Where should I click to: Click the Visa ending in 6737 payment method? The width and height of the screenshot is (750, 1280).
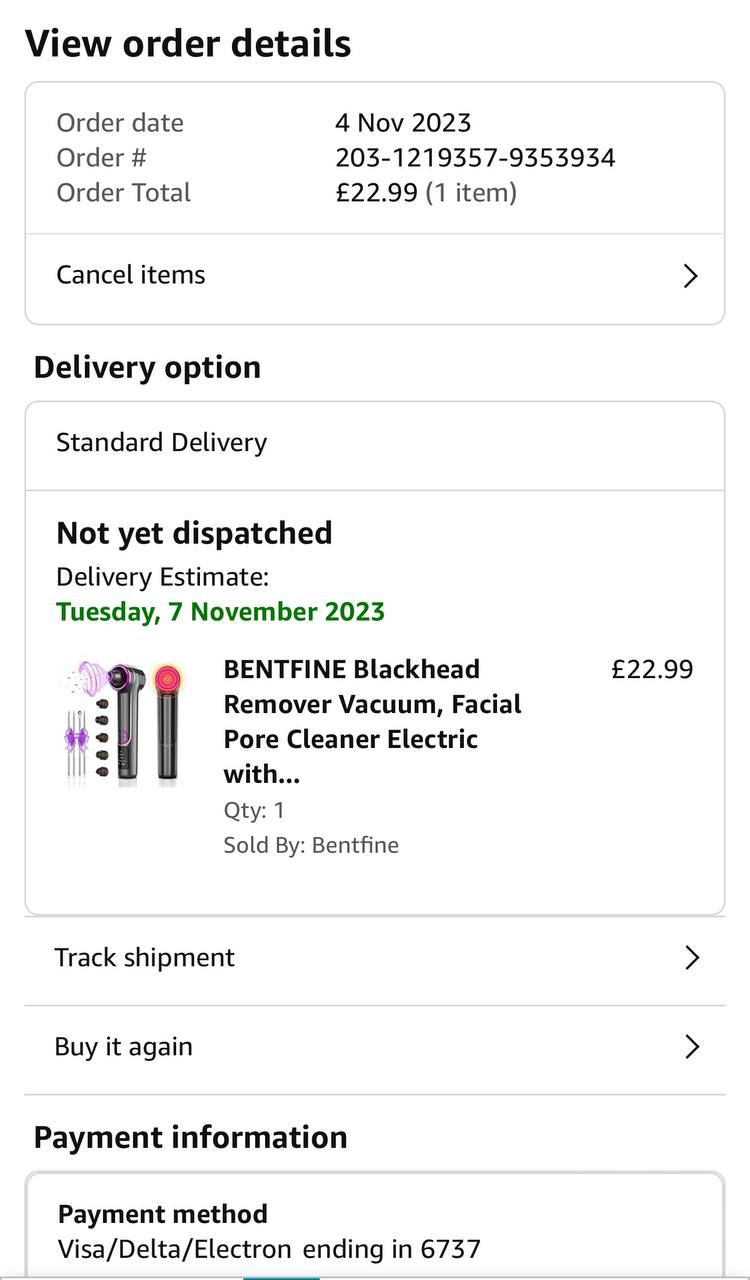coord(269,1249)
